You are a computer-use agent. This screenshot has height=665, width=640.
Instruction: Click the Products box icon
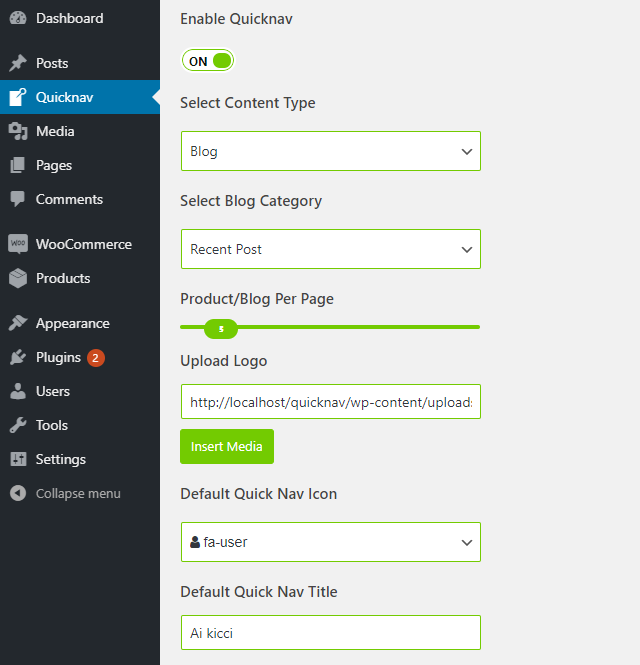coord(18,278)
